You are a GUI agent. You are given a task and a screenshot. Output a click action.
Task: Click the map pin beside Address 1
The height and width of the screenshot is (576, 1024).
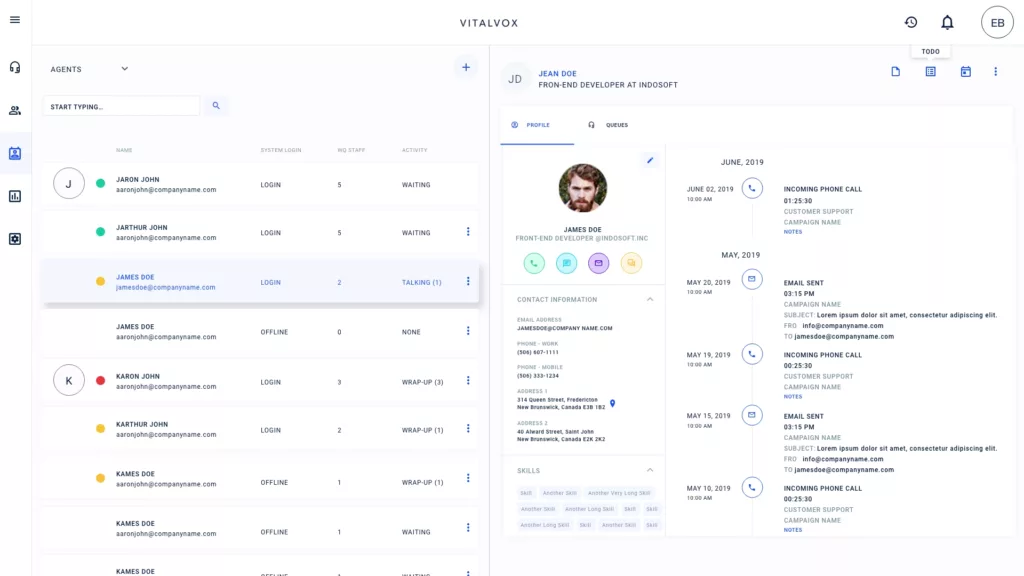click(612, 404)
